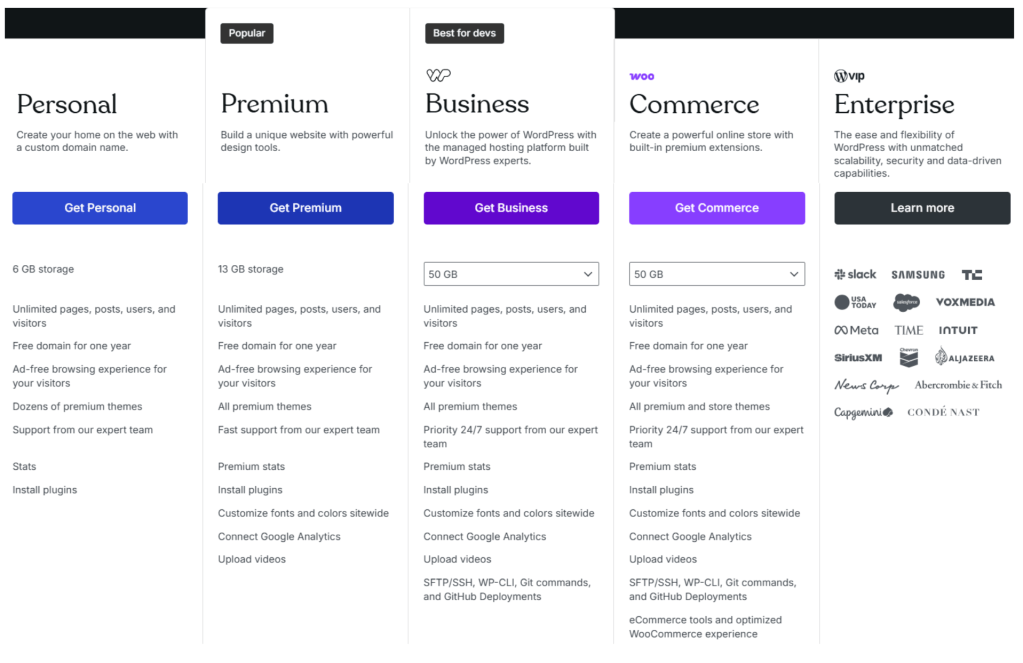
Task: Open the Commerce plan storage dropdown
Action: click(717, 273)
